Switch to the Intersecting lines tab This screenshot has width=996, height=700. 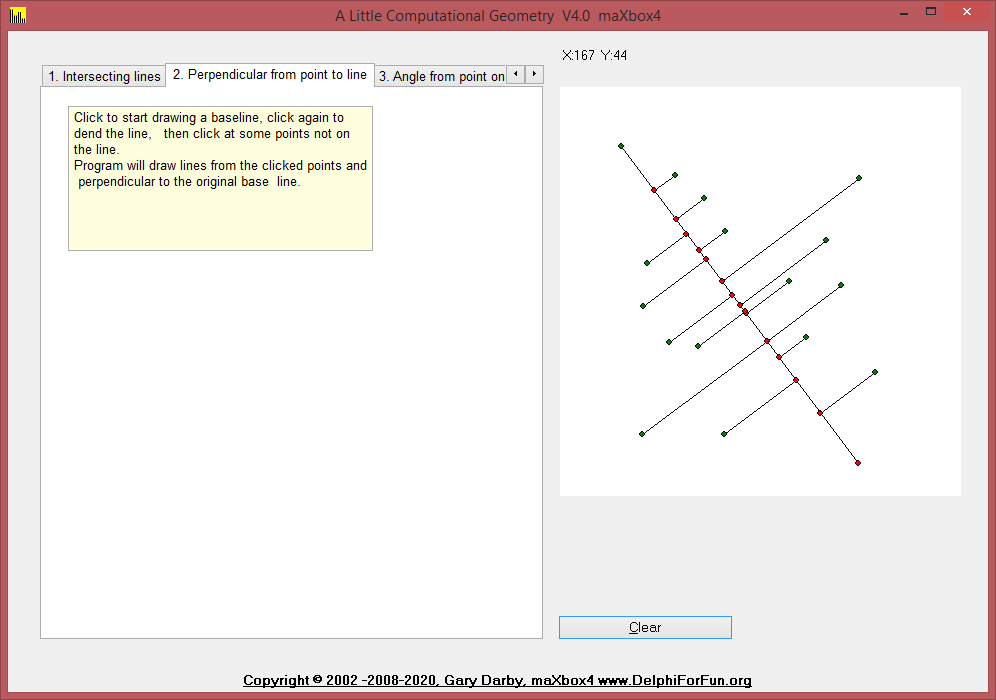(104, 77)
